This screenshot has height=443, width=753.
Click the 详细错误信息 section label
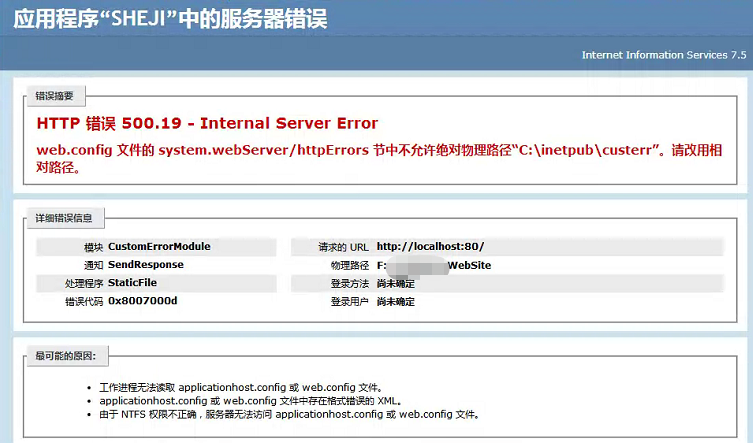pyautogui.click(x=64, y=217)
